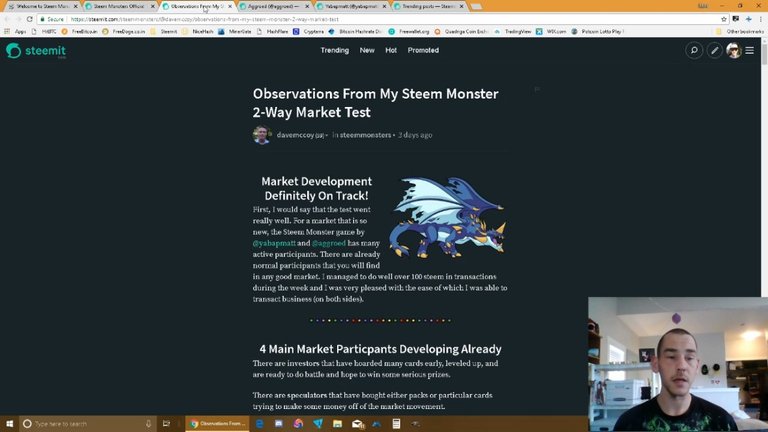Open the Steemit search magnifier icon

coord(694,50)
